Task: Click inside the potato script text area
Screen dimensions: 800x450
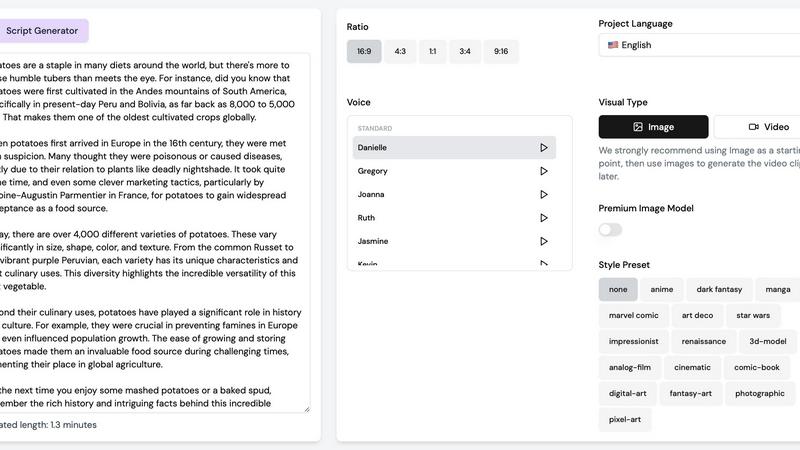Action: [155, 230]
